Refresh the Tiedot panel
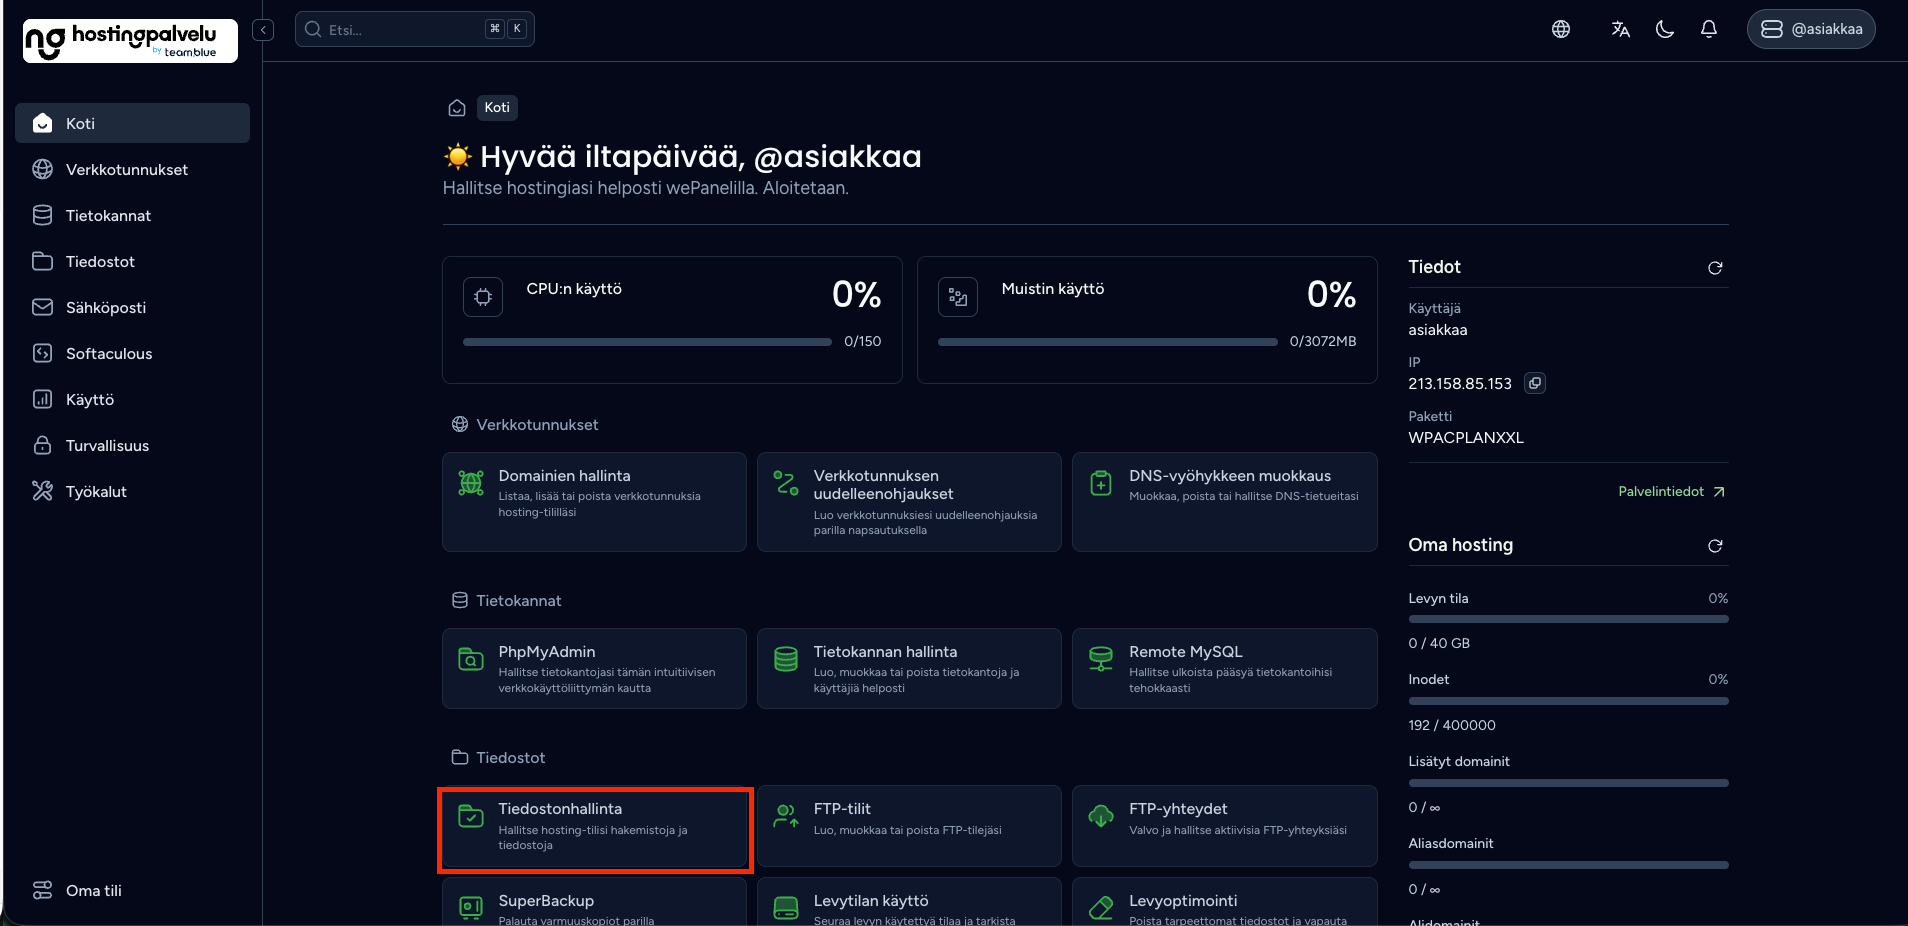 tap(1715, 268)
